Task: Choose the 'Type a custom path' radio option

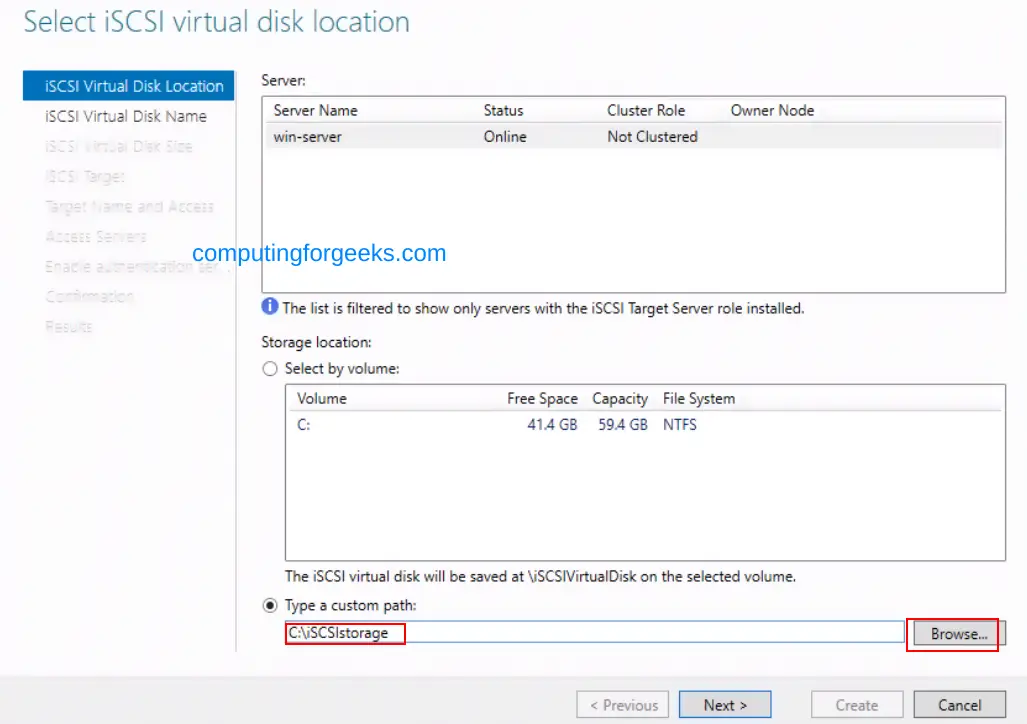Action: pos(269,606)
